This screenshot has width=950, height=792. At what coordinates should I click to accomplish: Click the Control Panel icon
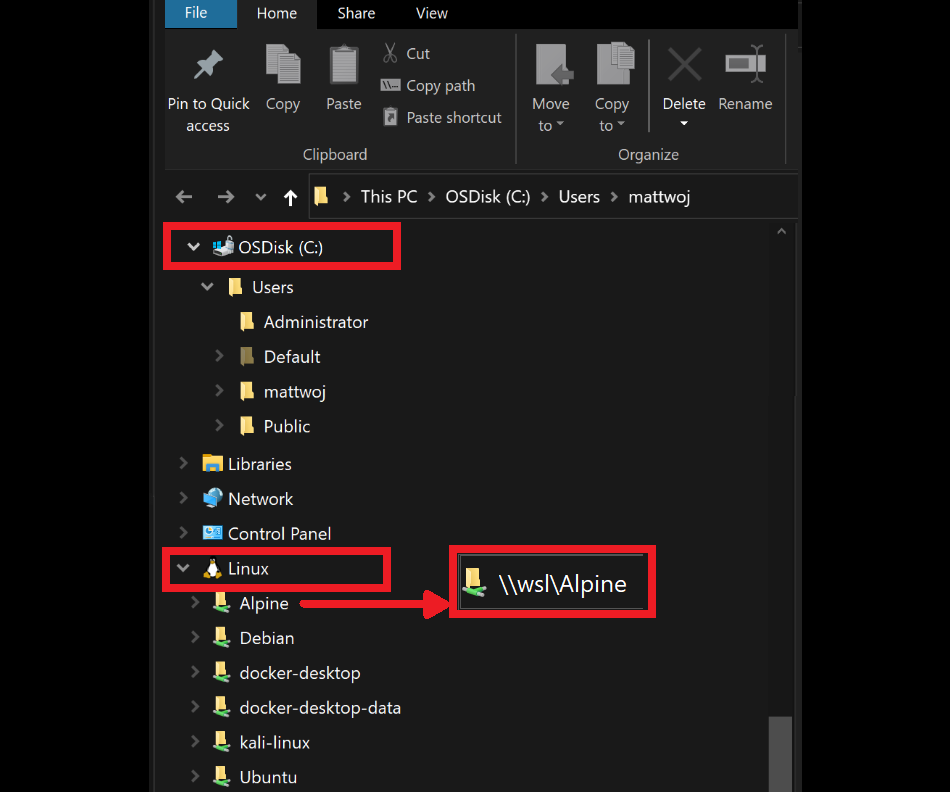point(212,533)
